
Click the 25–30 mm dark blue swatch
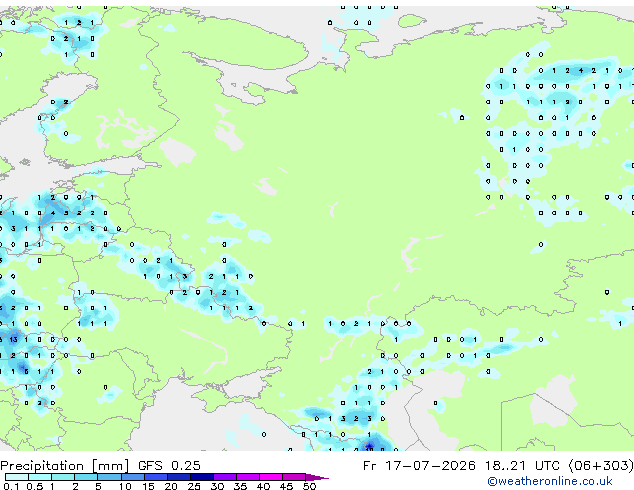click(x=202, y=477)
